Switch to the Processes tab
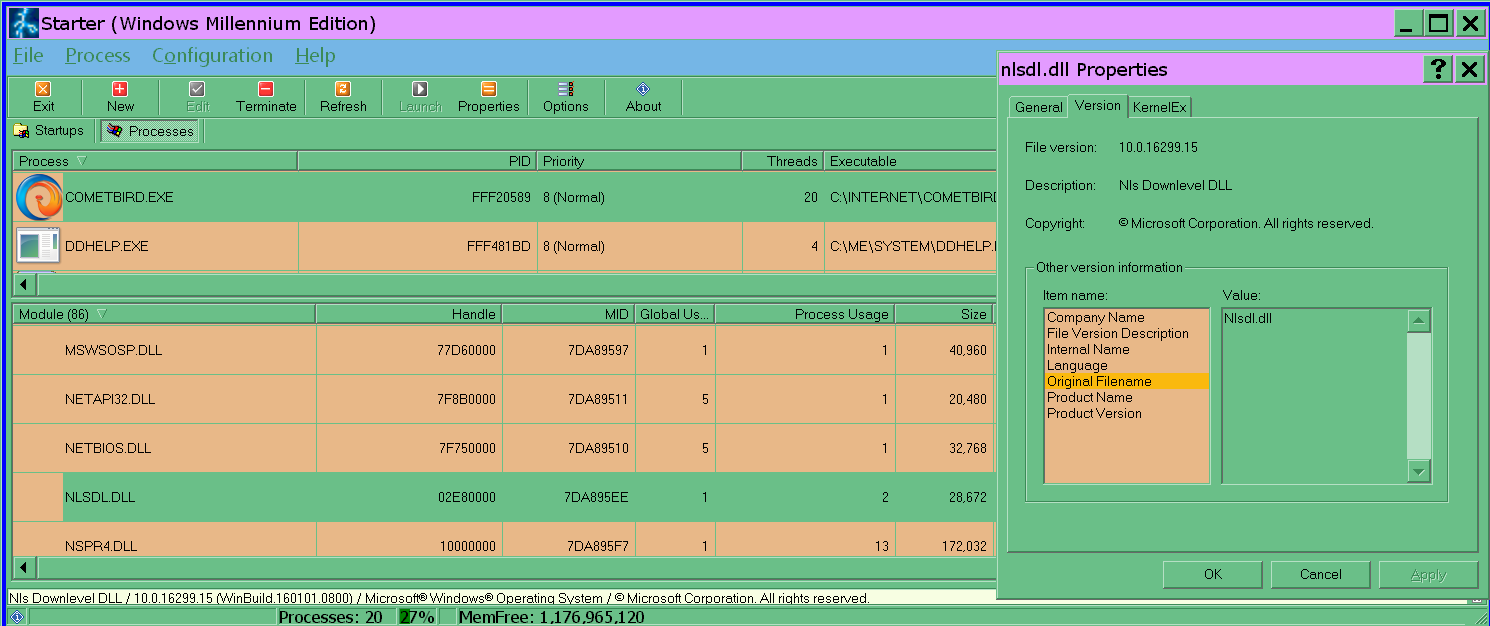This screenshot has width=1490, height=626. (151, 131)
